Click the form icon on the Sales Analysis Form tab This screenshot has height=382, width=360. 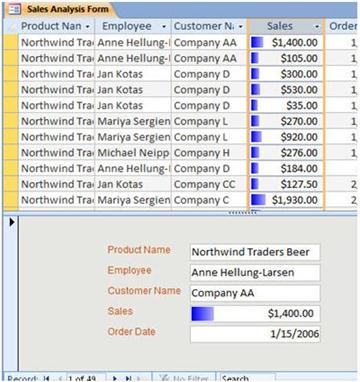click(15, 9)
